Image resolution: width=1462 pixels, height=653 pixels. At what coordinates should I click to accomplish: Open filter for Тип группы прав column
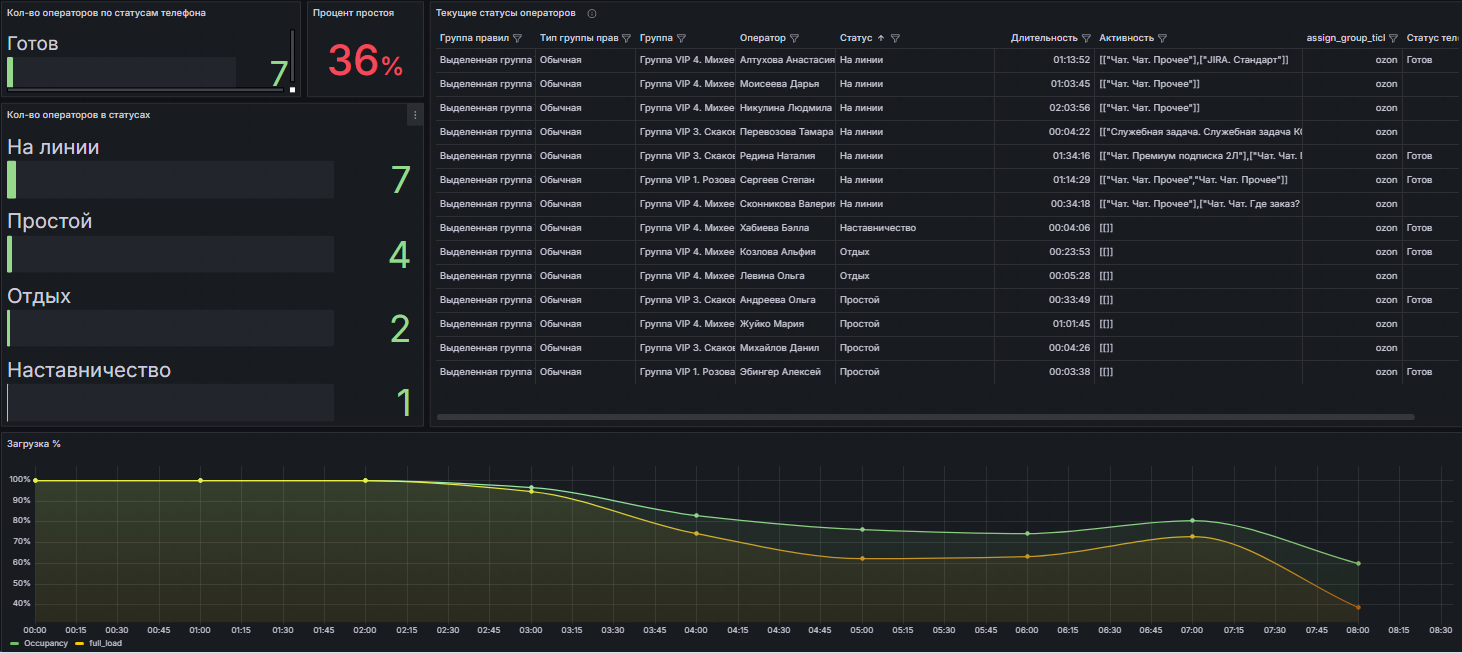click(x=626, y=39)
